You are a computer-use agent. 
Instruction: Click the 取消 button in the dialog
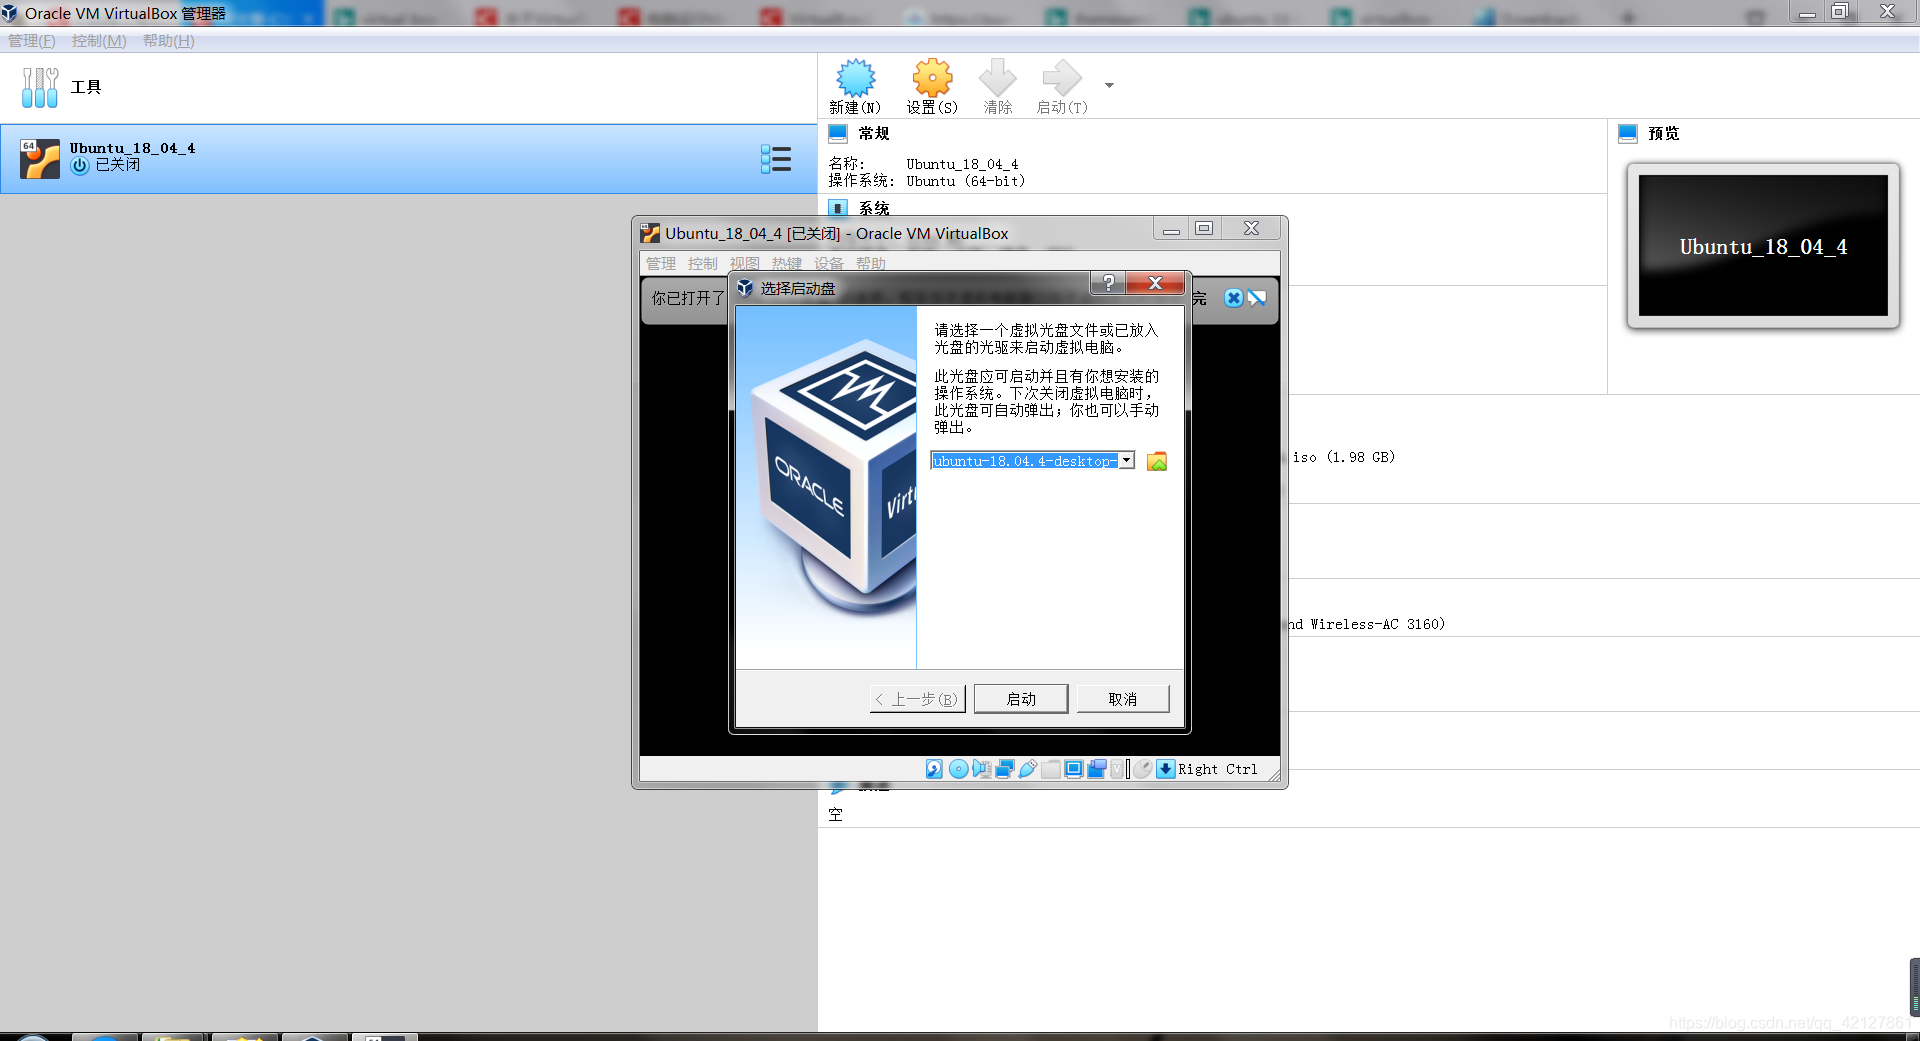[x=1123, y=699]
